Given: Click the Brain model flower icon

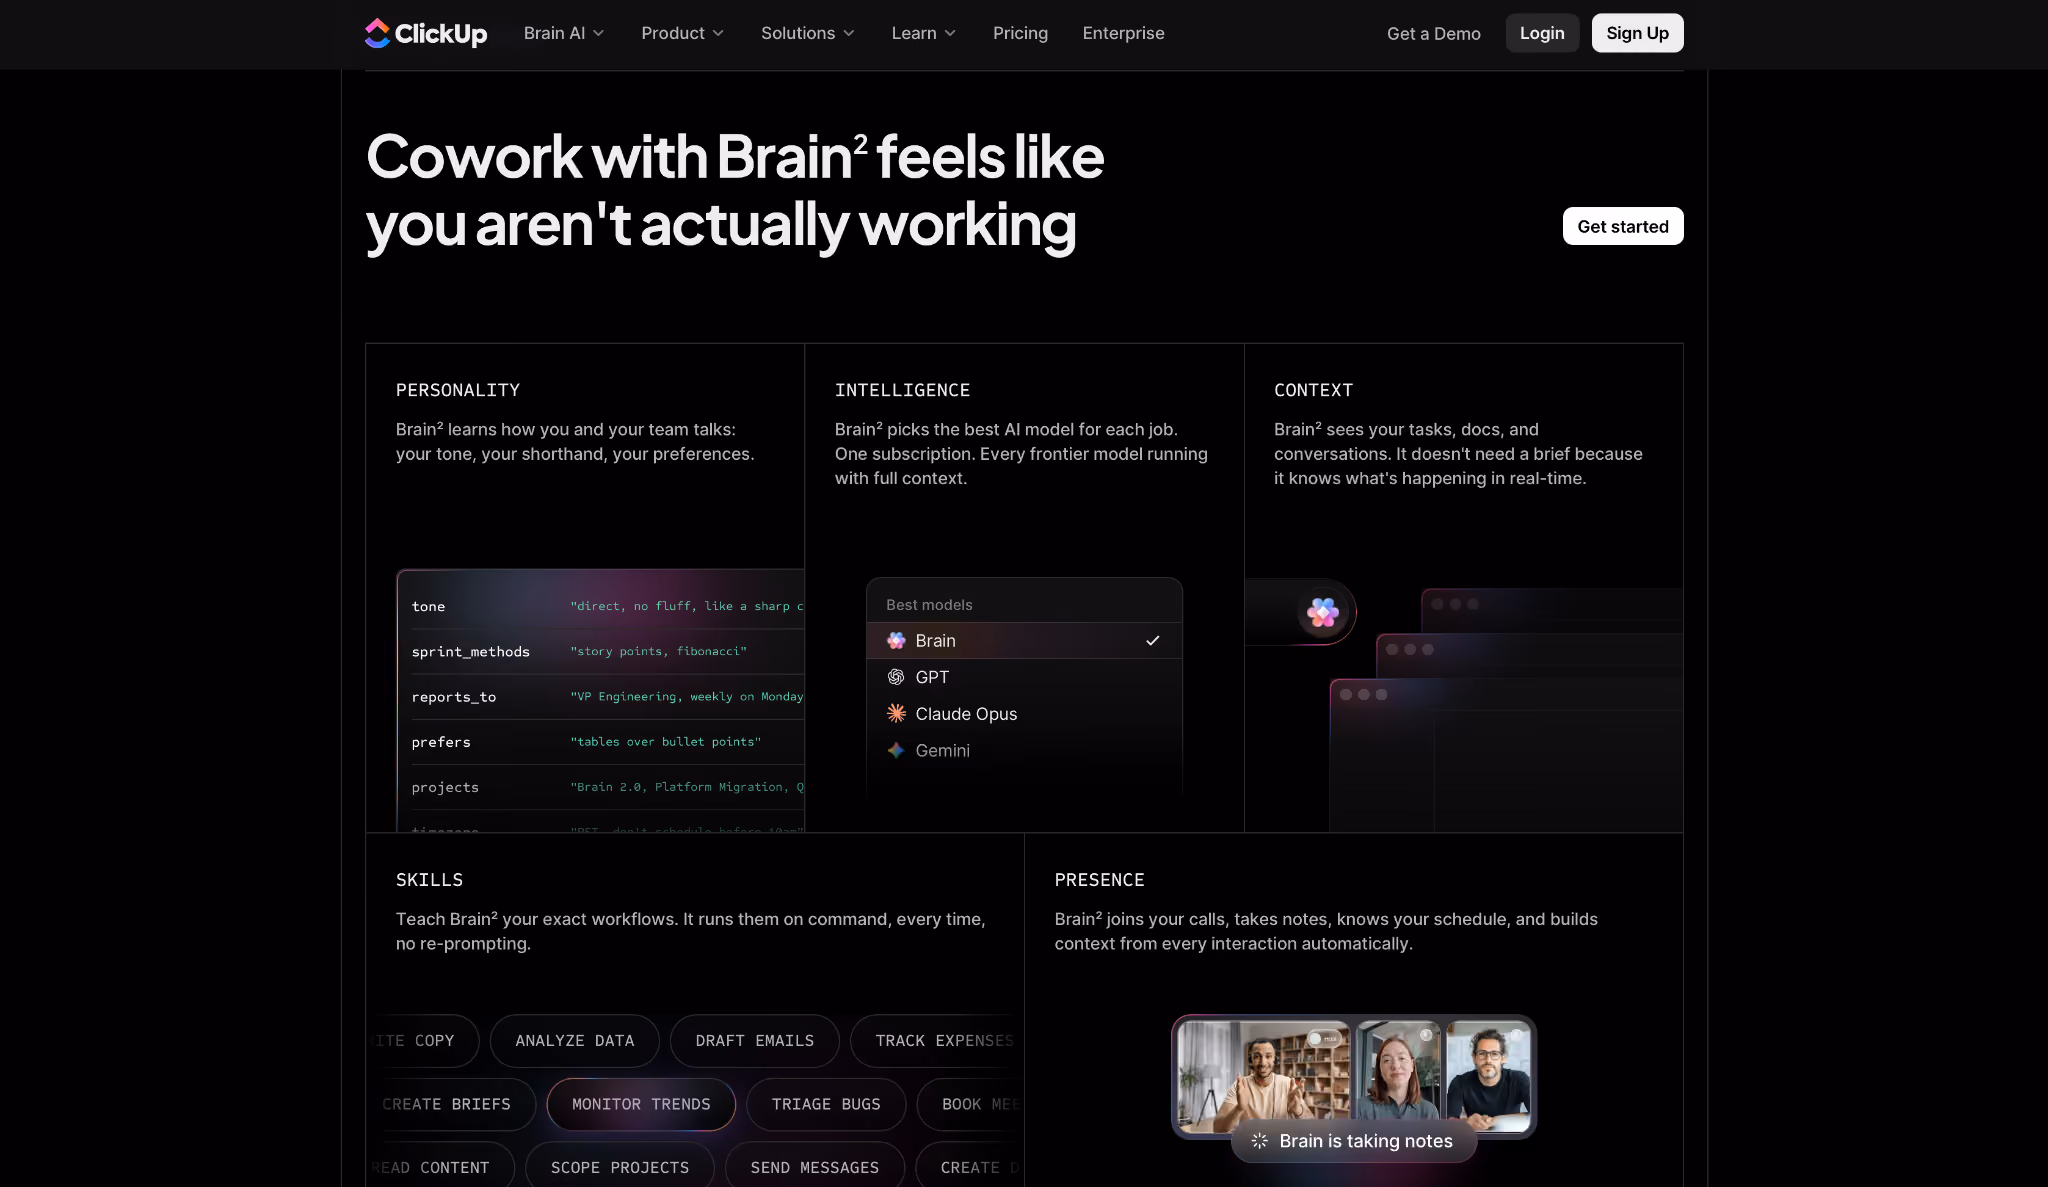Looking at the screenshot, I should coord(896,641).
